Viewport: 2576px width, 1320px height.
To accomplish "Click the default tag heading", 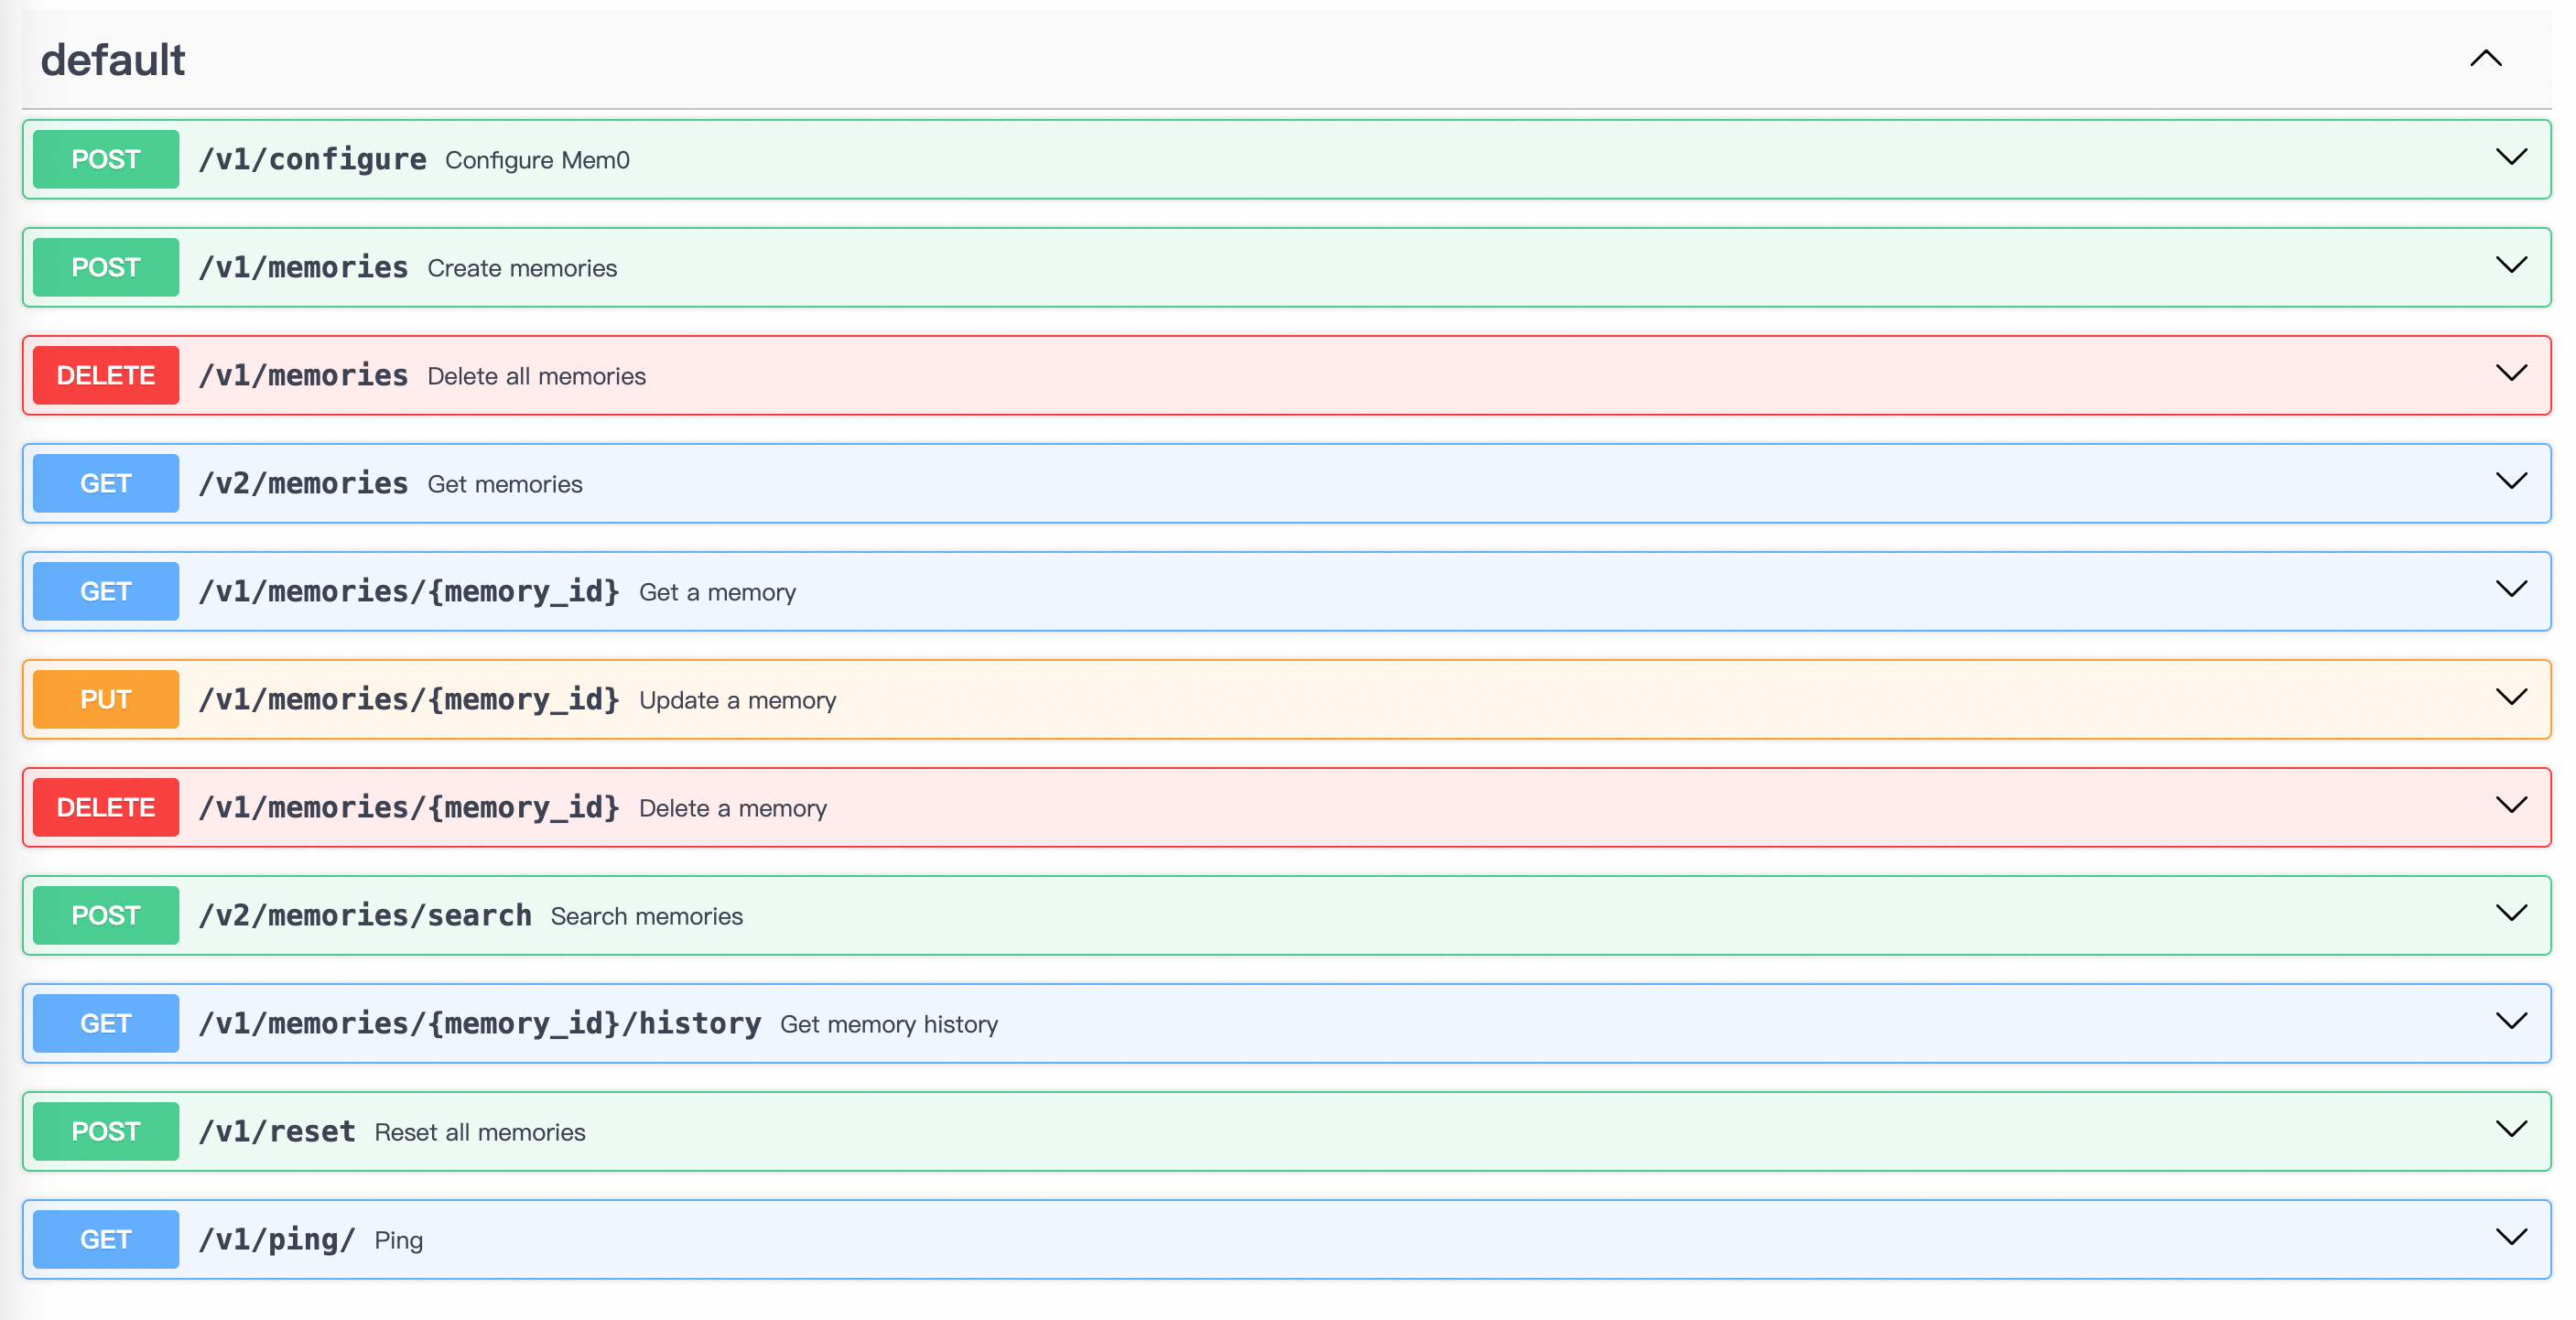I will click(113, 60).
